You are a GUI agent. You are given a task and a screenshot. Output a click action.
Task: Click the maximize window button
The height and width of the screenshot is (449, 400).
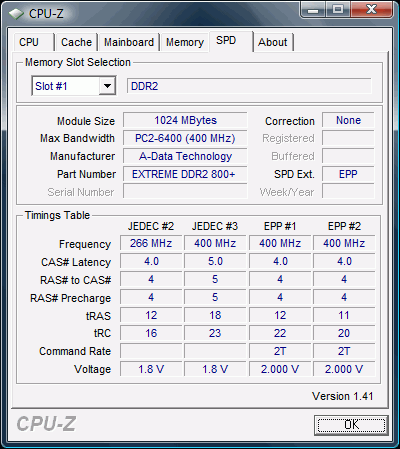pyautogui.click(x=338, y=10)
